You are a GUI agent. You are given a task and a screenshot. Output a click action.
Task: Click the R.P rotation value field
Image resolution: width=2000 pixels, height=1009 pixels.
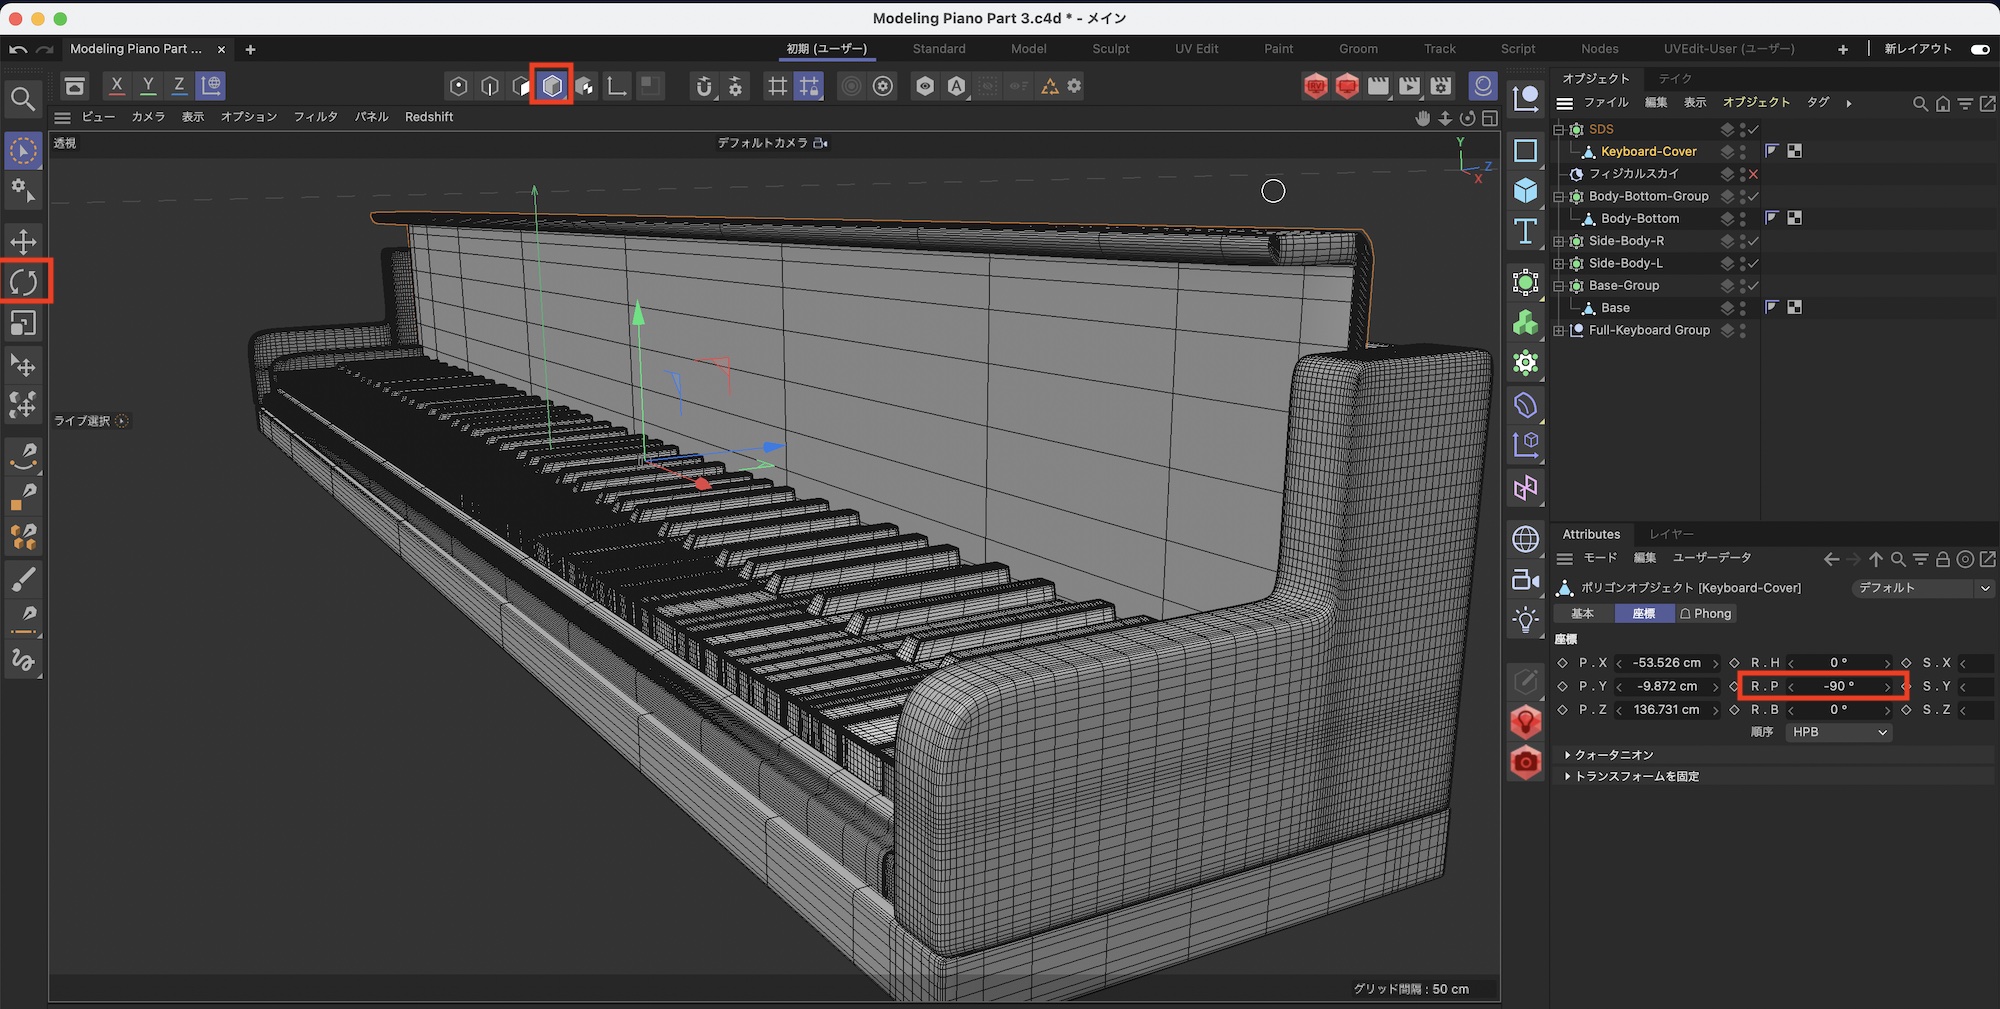[x=1837, y=687]
